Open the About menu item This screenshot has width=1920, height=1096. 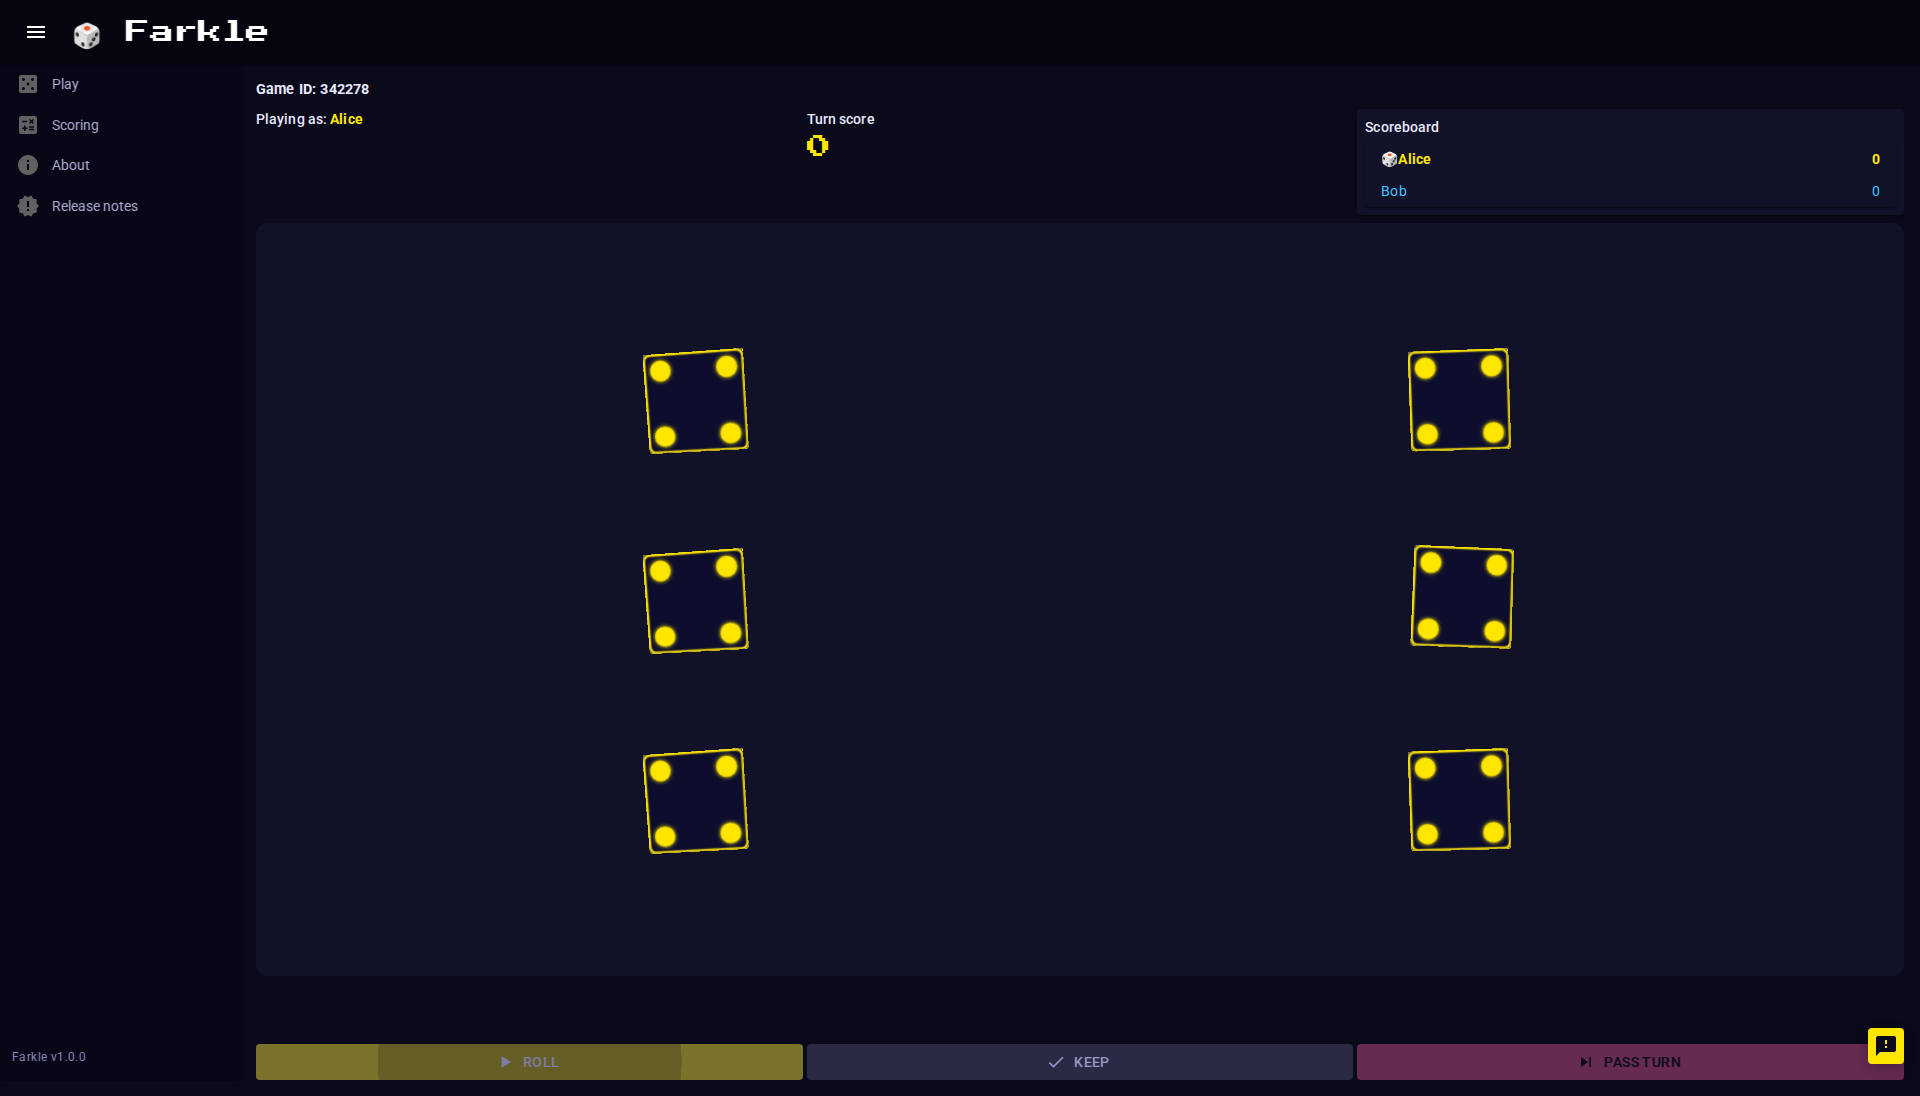[120, 165]
